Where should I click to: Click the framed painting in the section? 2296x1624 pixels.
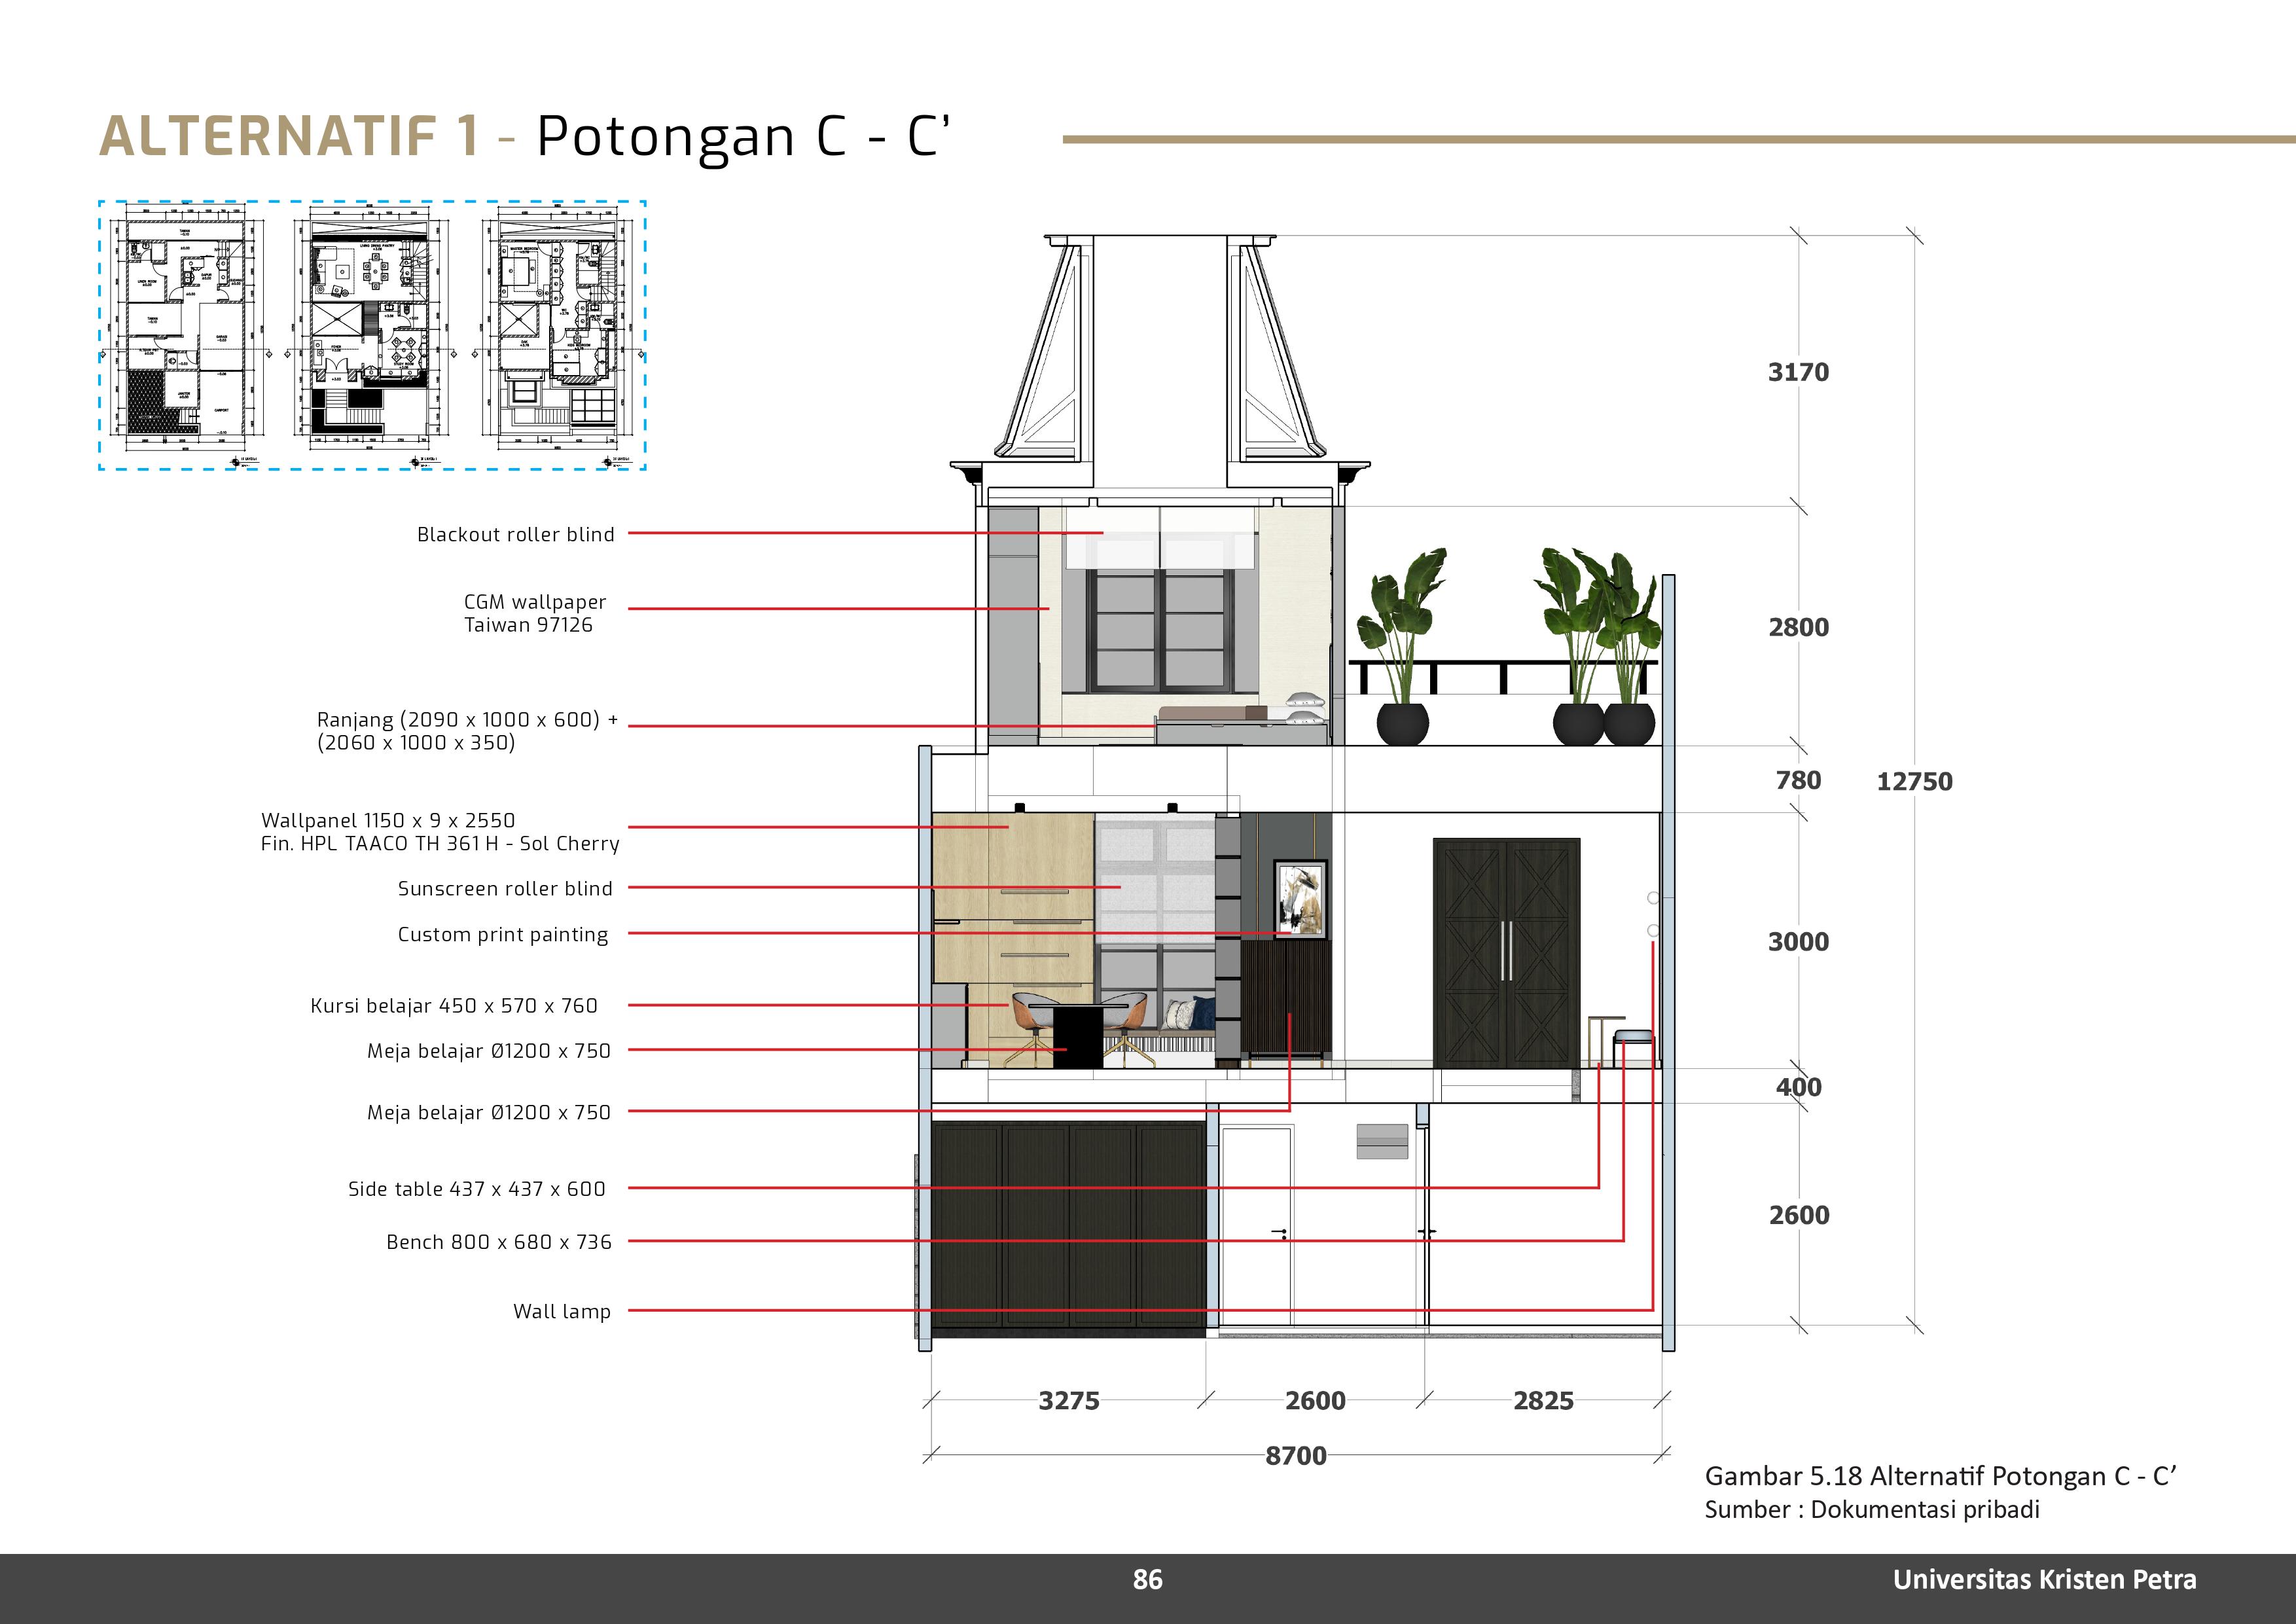1300,899
